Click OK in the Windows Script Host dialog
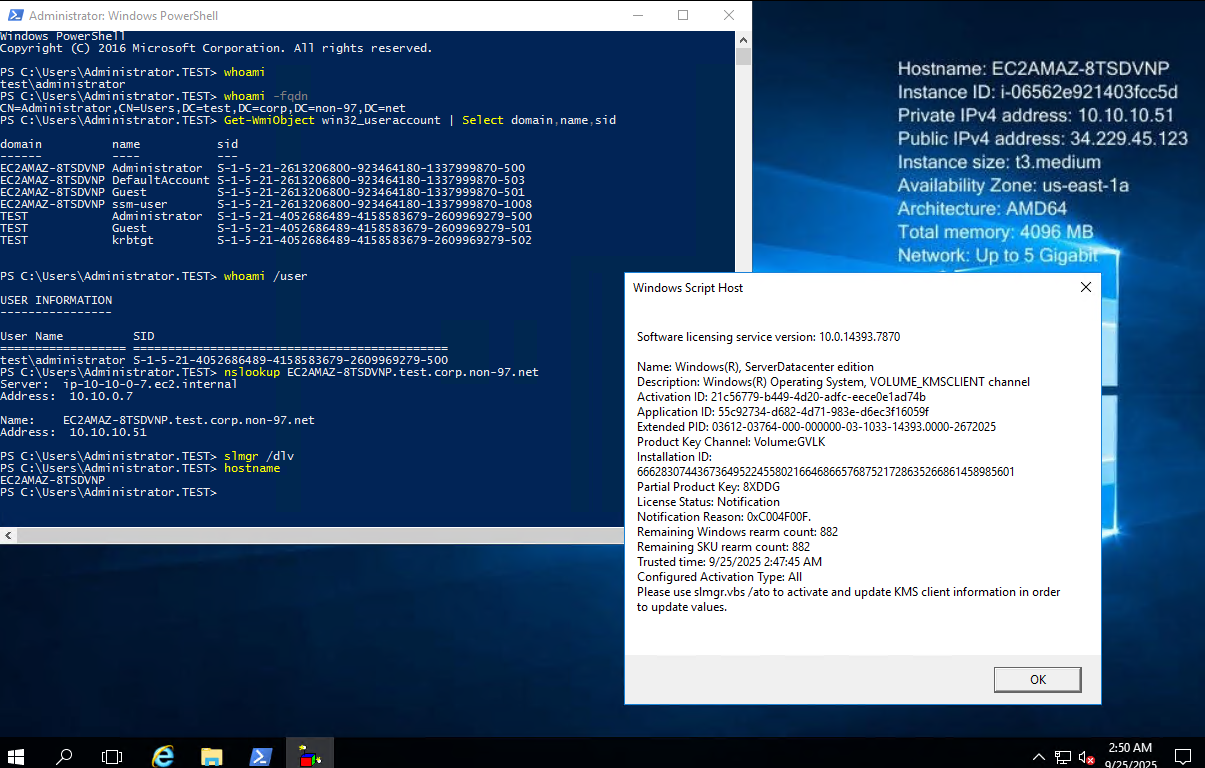 point(1037,679)
